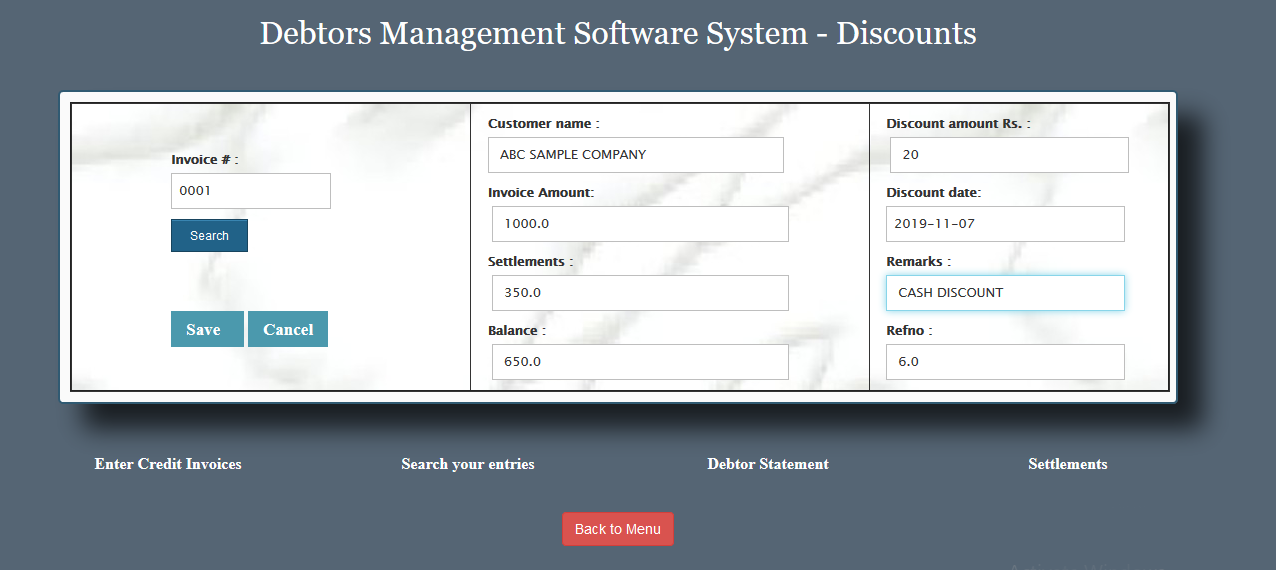Select the Refno field

pyautogui.click(x=1005, y=362)
